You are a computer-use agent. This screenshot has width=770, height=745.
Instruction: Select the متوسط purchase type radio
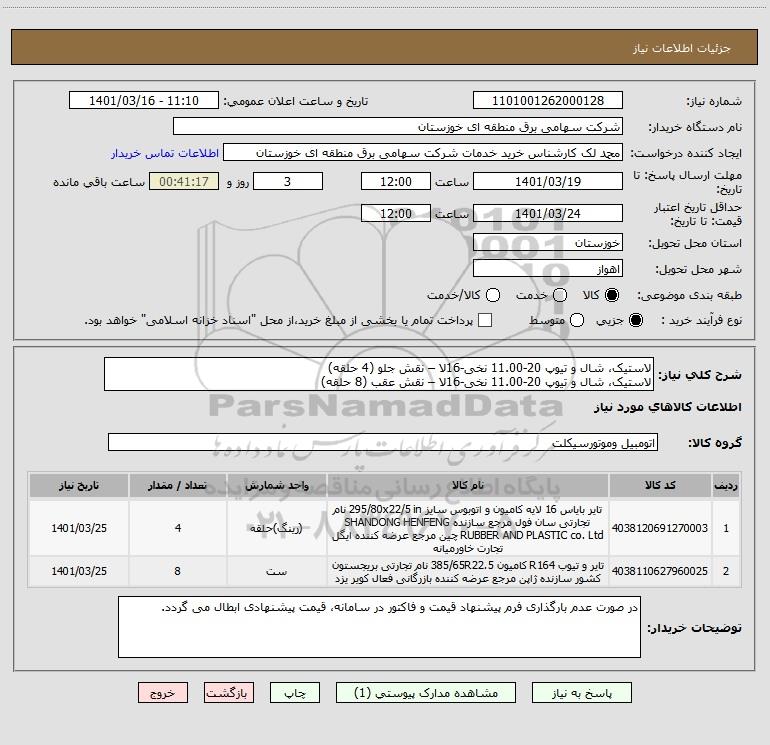pos(577,320)
